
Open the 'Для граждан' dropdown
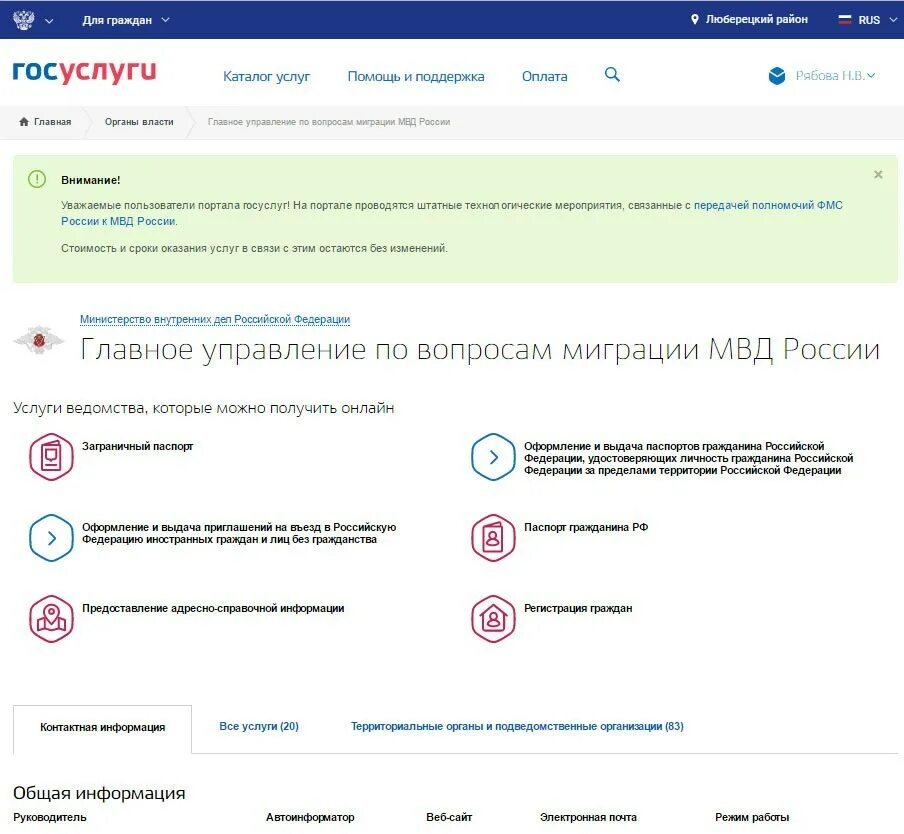(x=126, y=20)
